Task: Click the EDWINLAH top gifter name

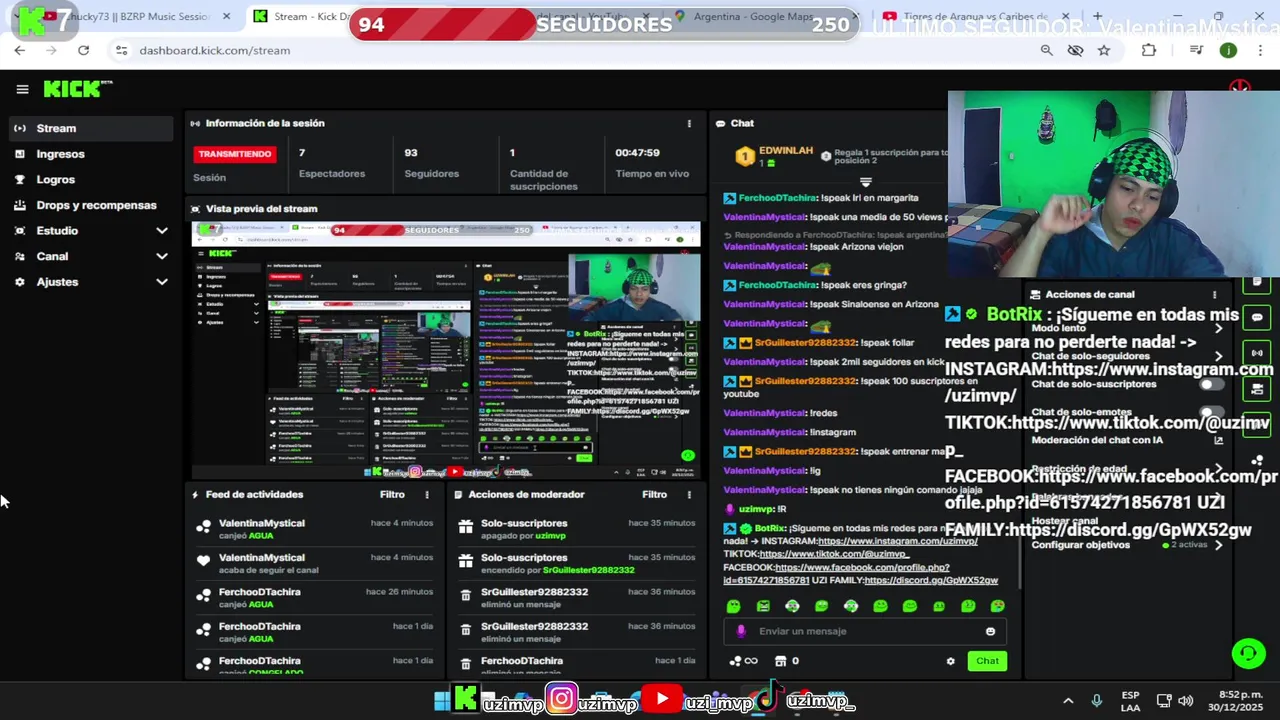Action: click(x=786, y=150)
